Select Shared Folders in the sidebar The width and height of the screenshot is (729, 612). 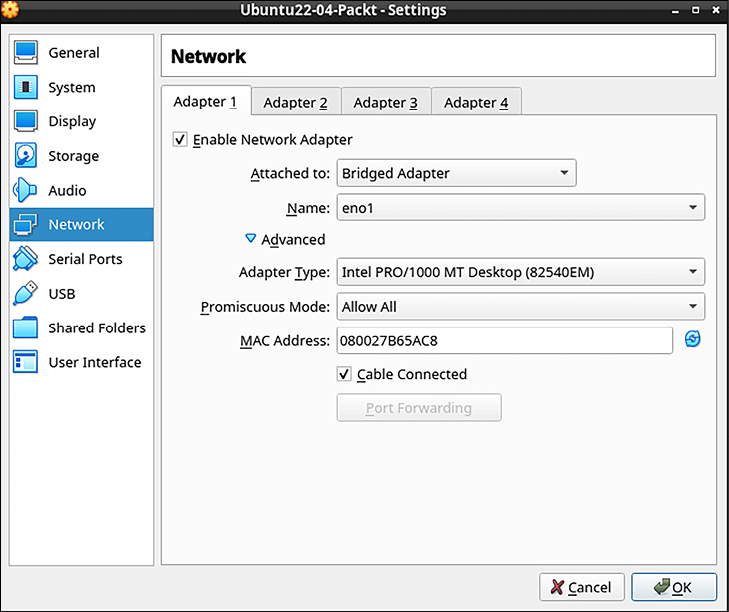[81, 327]
